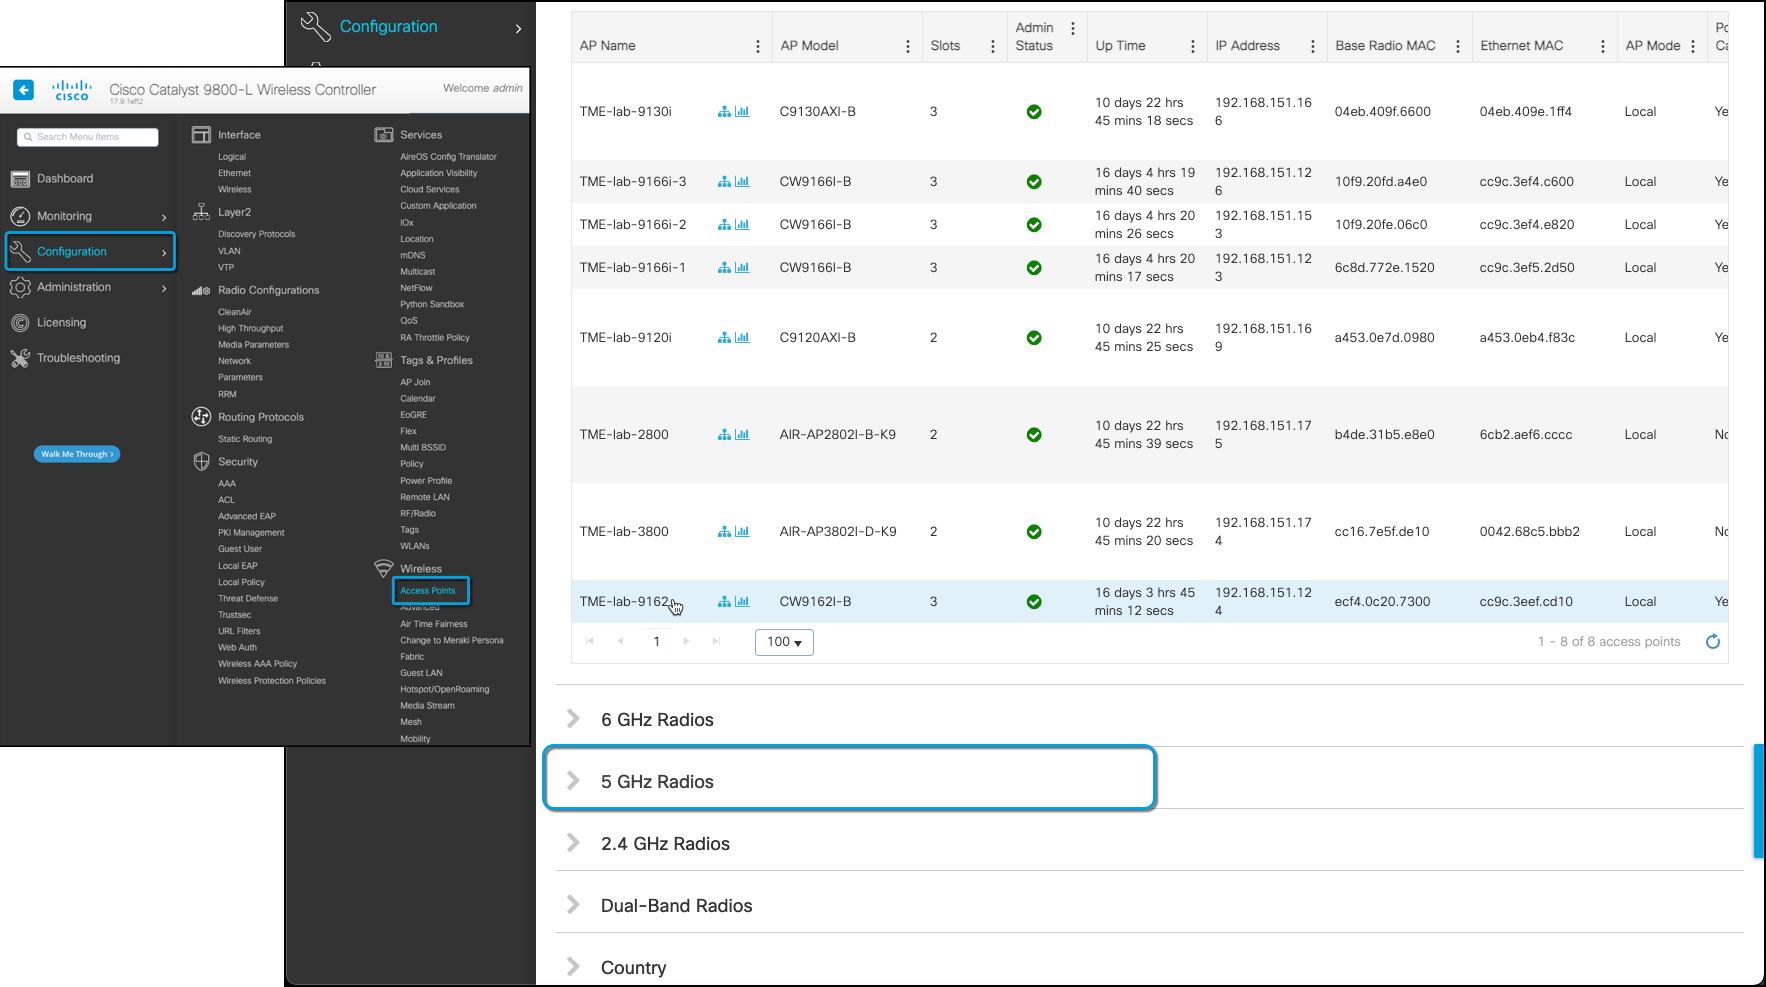Open statistics chart icon for TME-lab-9130i
This screenshot has height=987, width=1766.
click(x=742, y=111)
